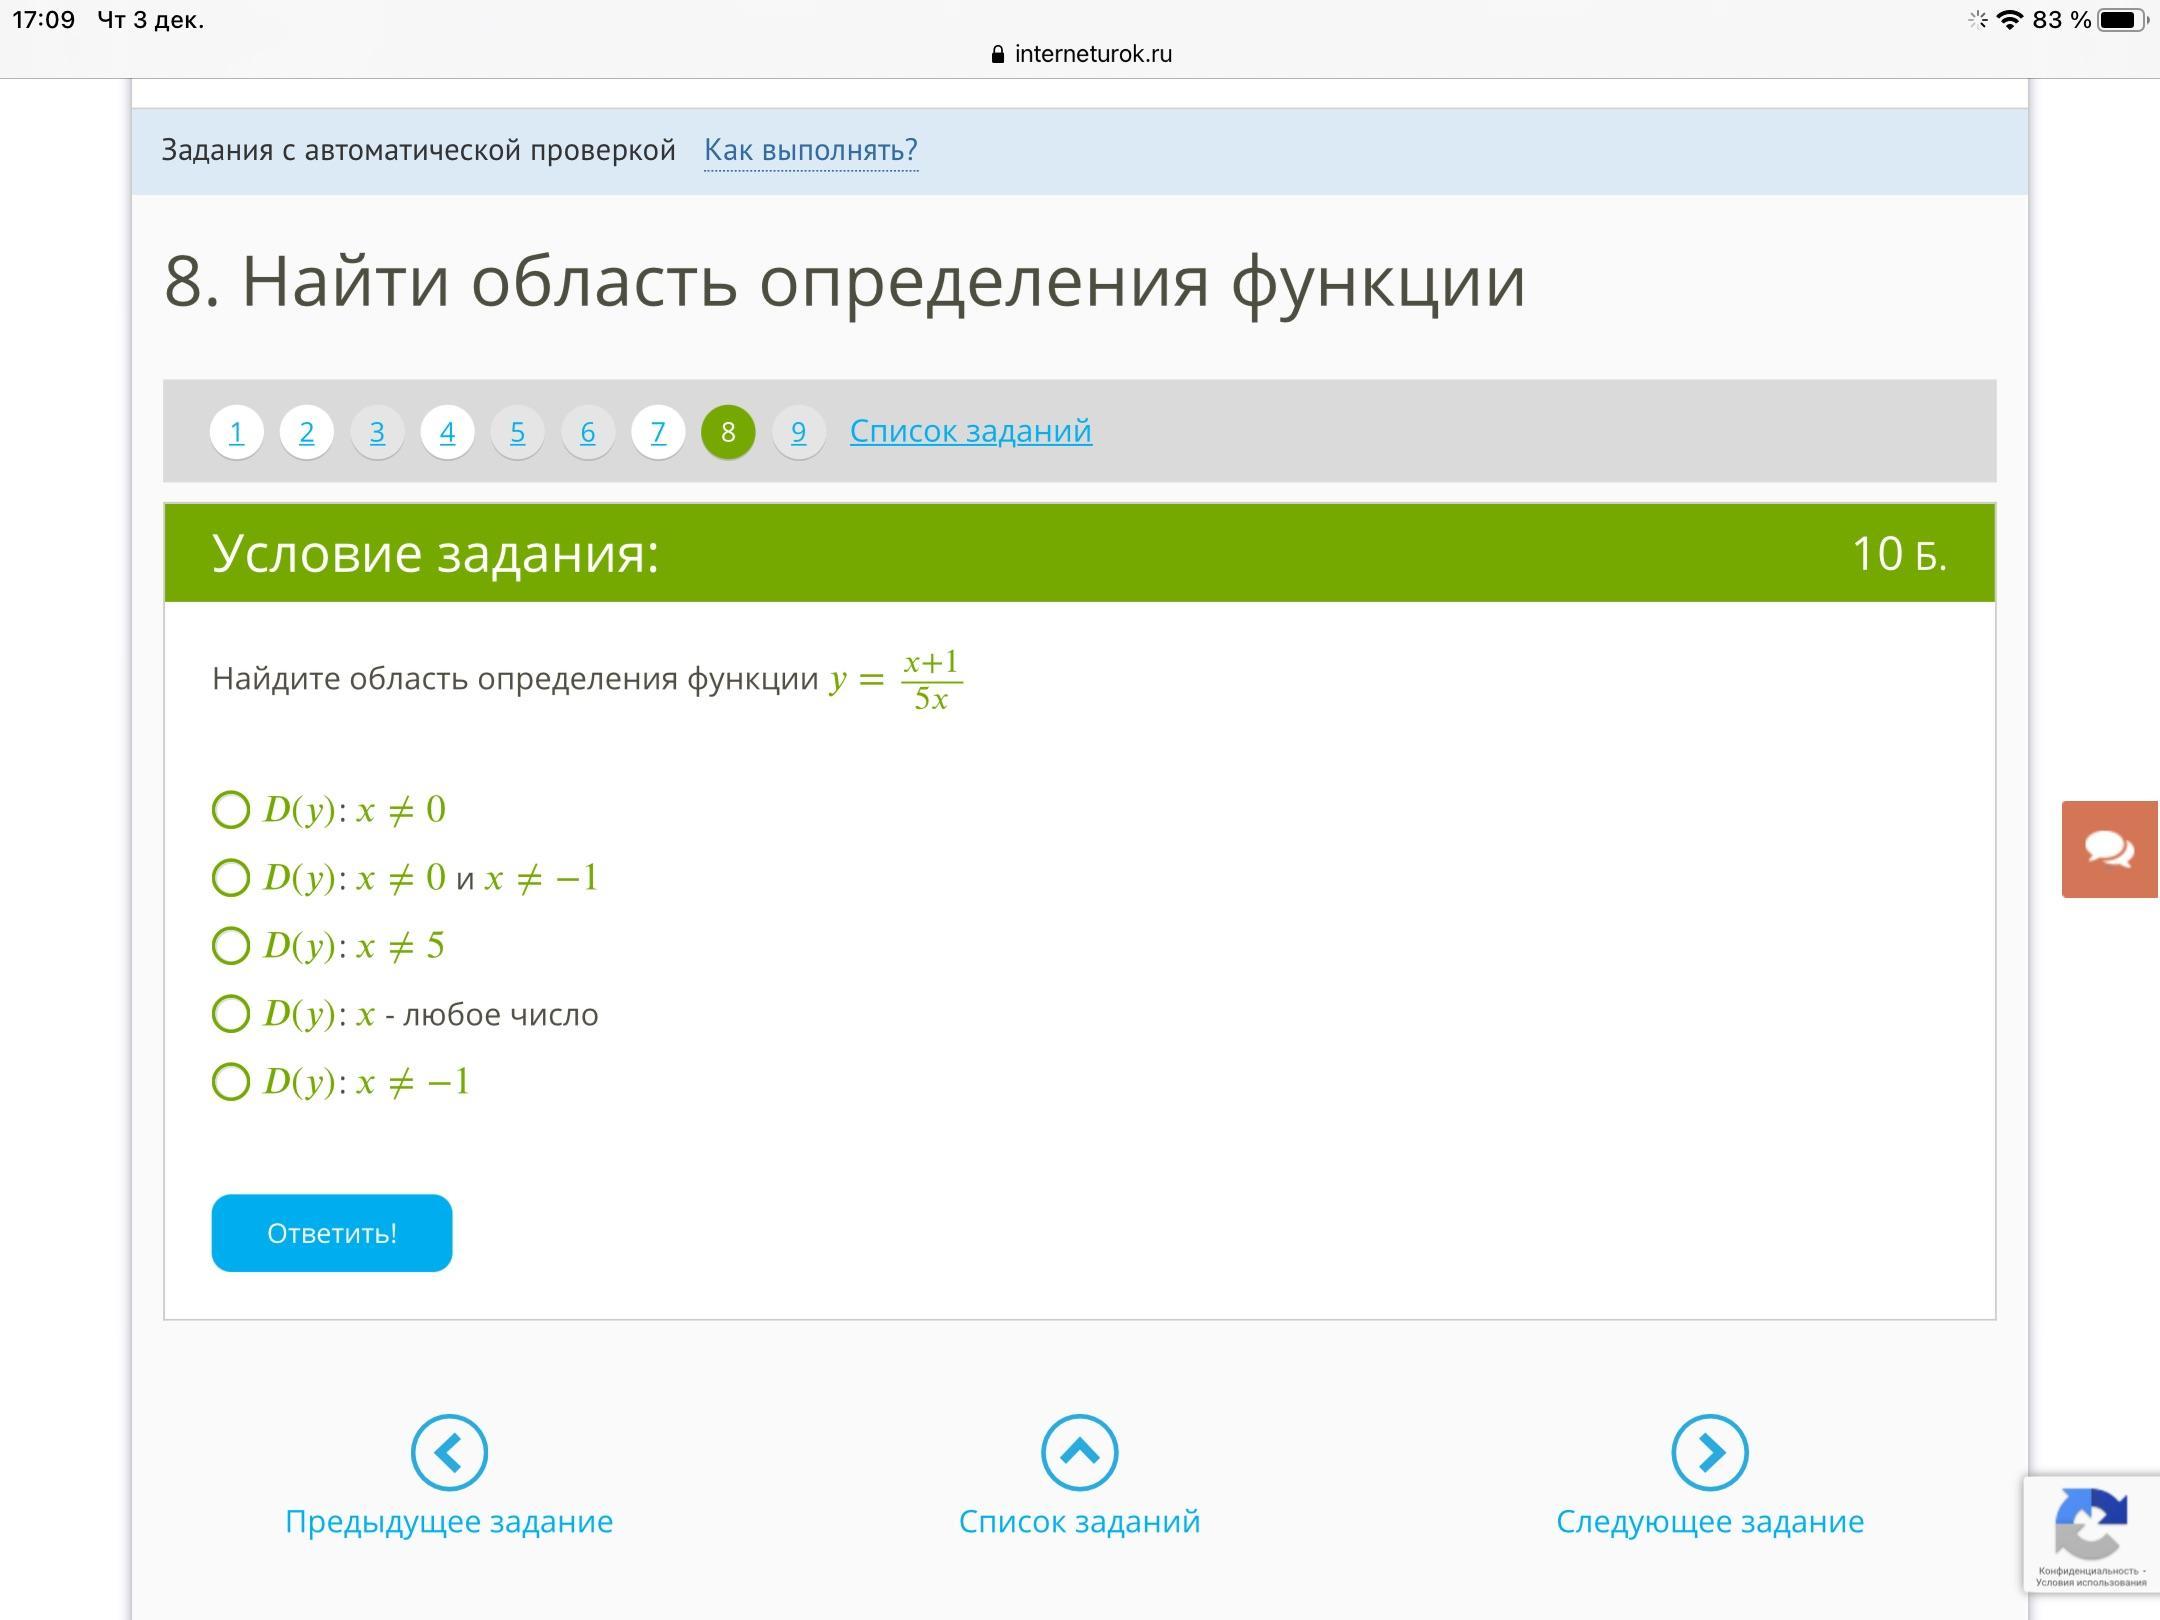
Task: Tap the Wi-Fi status icon
Action: tap(2009, 20)
